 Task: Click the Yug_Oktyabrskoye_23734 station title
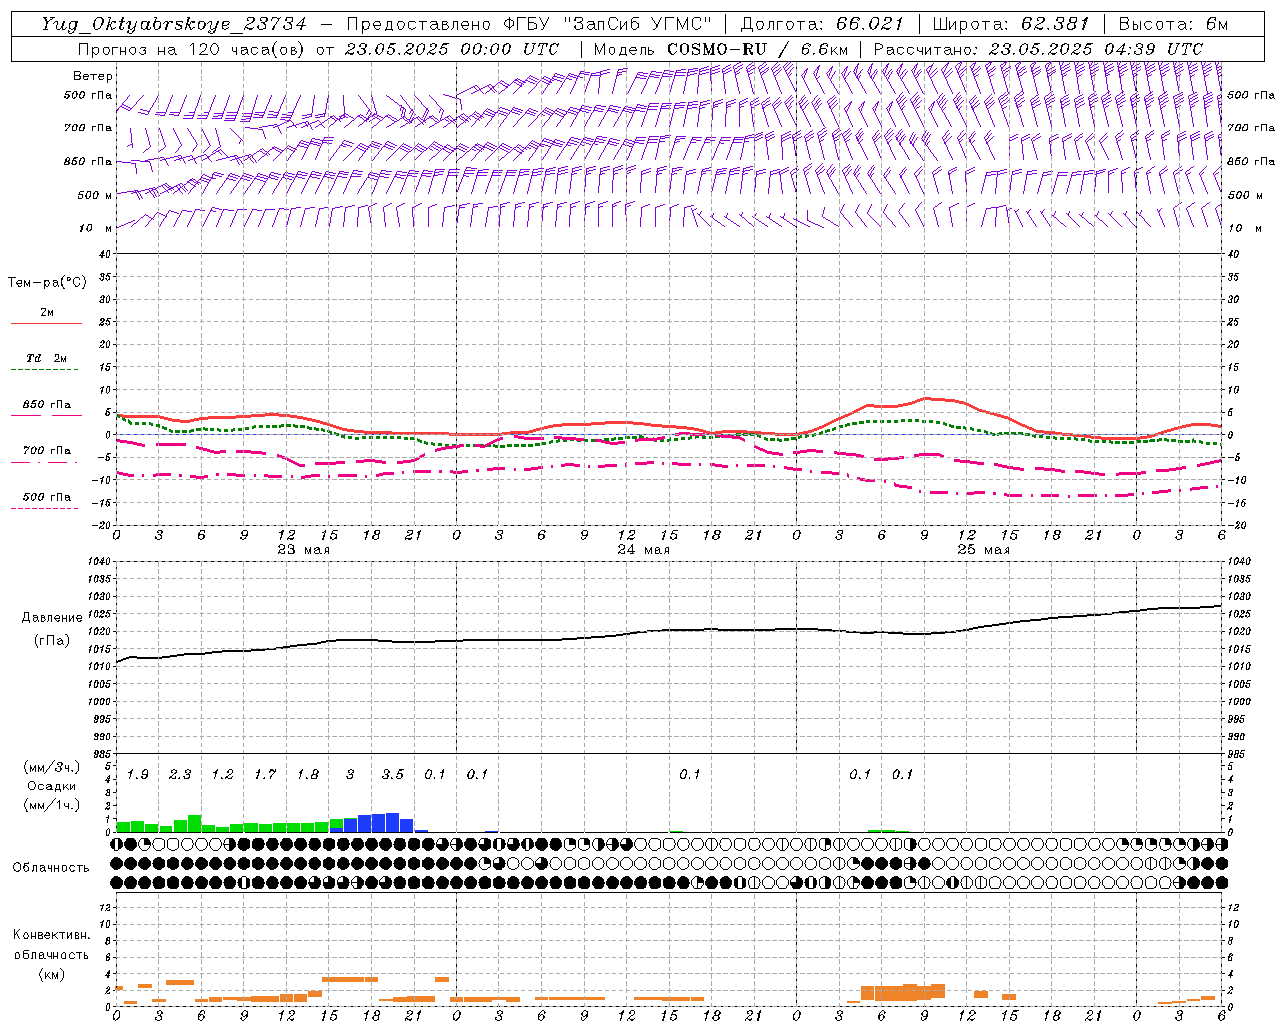click(x=173, y=24)
